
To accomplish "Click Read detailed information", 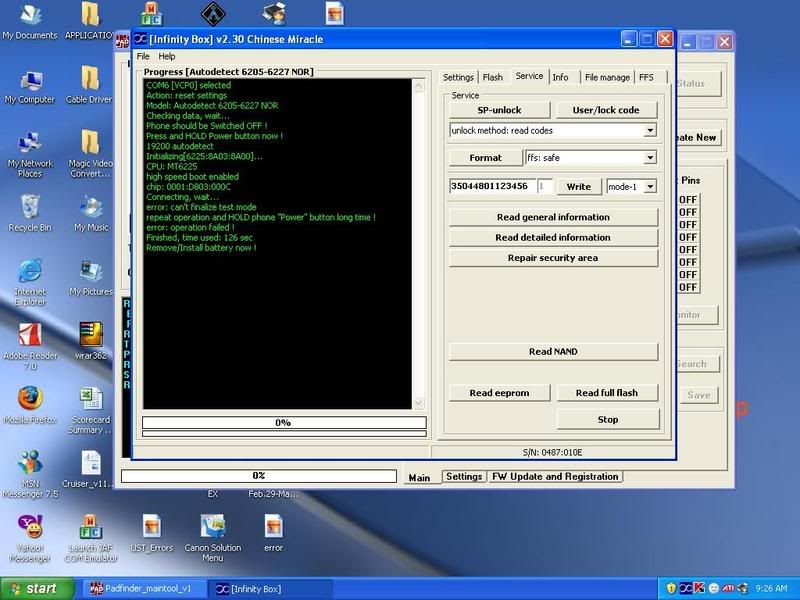I will point(553,238).
